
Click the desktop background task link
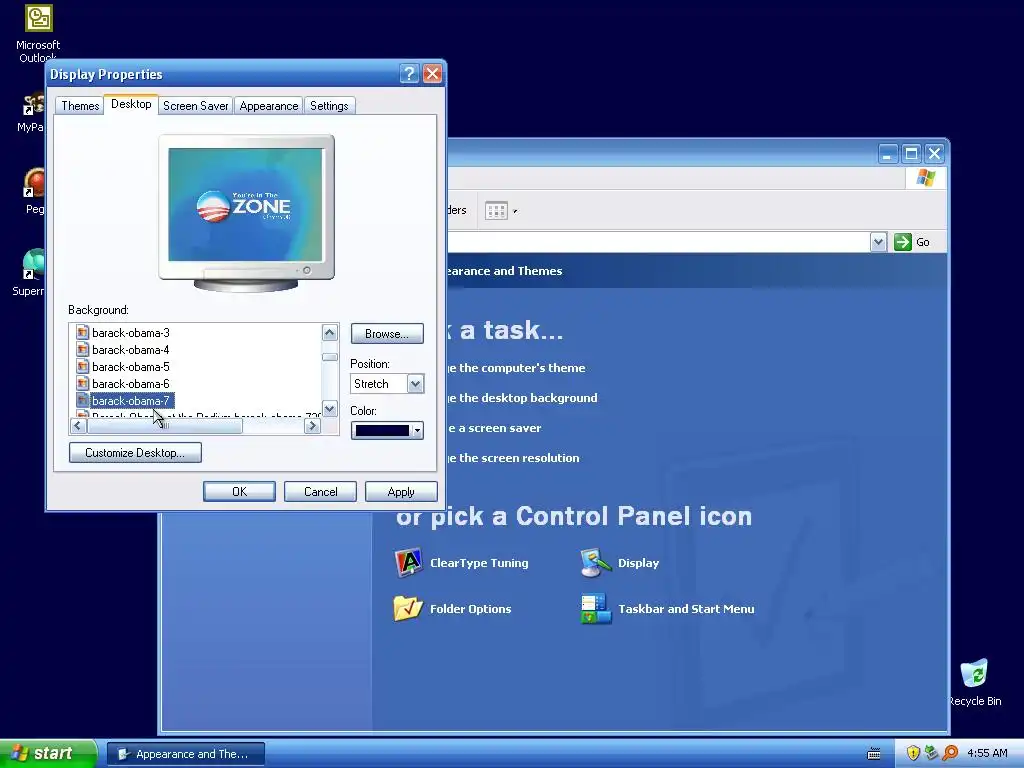pyautogui.click(x=522, y=398)
